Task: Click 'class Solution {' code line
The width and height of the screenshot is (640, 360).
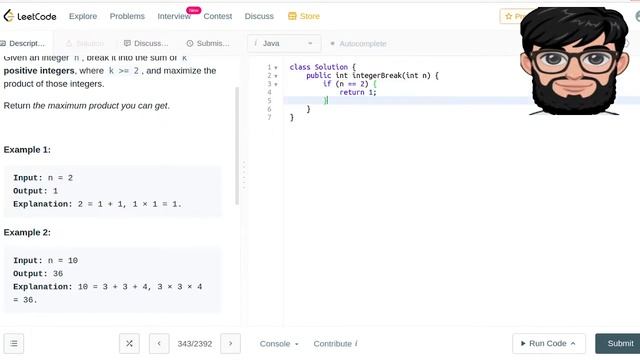Action: click(322, 67)
